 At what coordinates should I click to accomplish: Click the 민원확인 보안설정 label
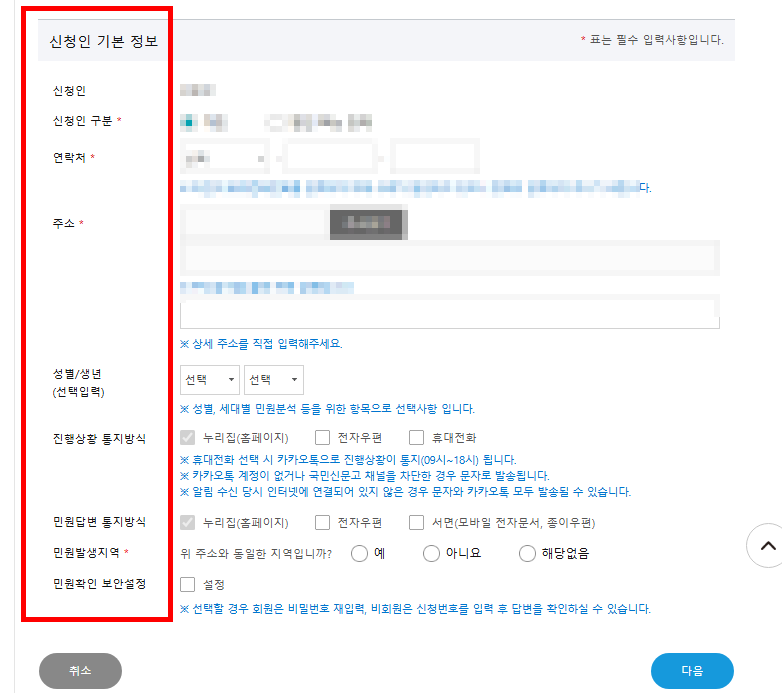(x=99, y=584)
